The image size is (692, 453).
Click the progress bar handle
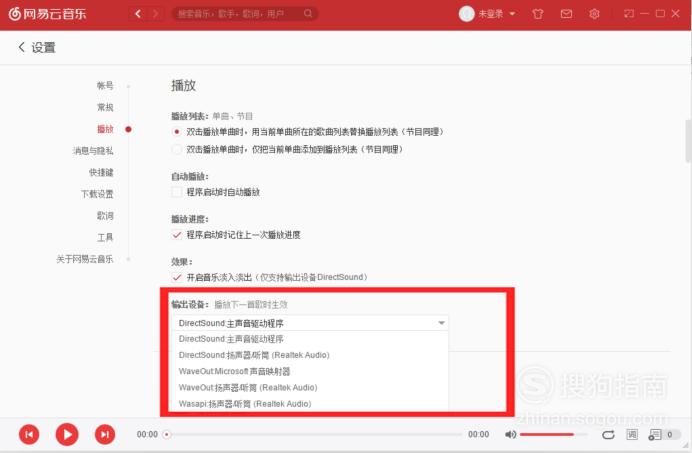166,434
